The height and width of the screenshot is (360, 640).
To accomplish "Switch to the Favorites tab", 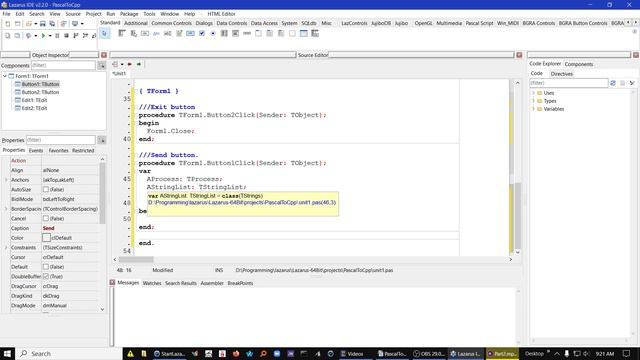I will click(x=58, y=151).
